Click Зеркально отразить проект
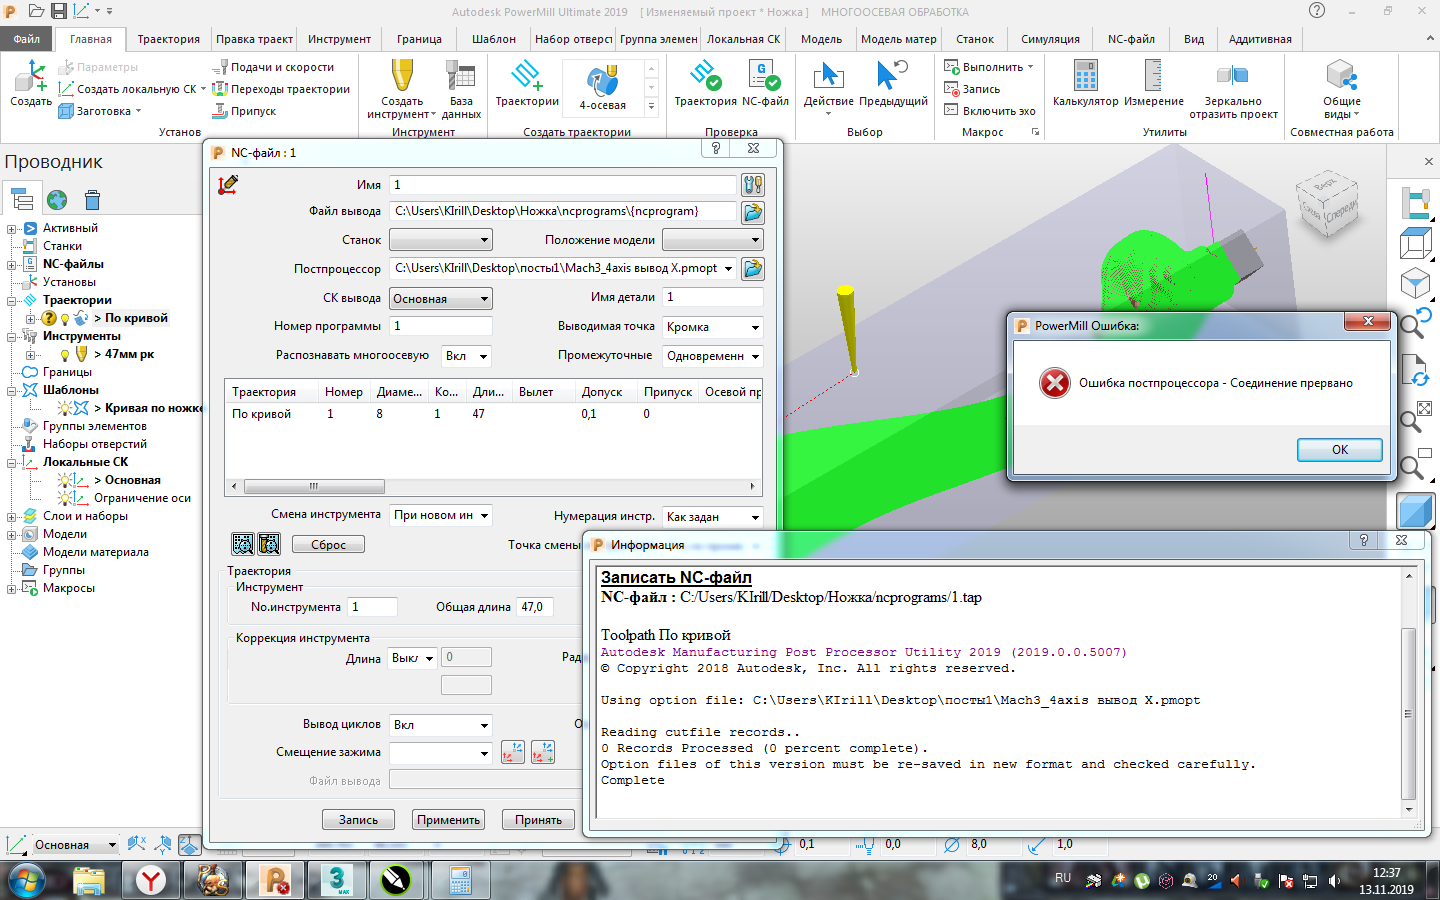The image size is (1440, 900). click(1233, 89)
